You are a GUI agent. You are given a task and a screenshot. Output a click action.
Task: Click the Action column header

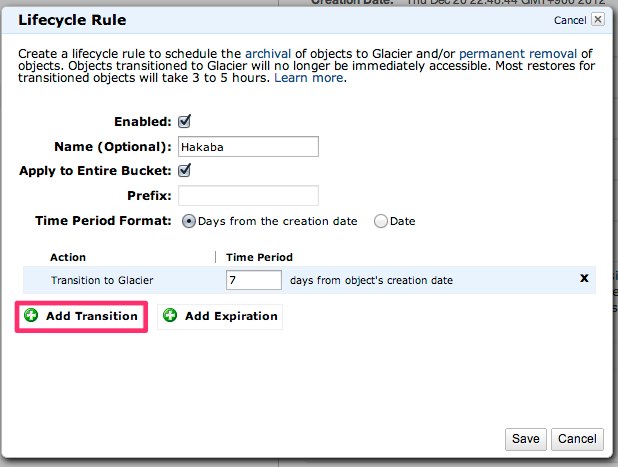68,257
